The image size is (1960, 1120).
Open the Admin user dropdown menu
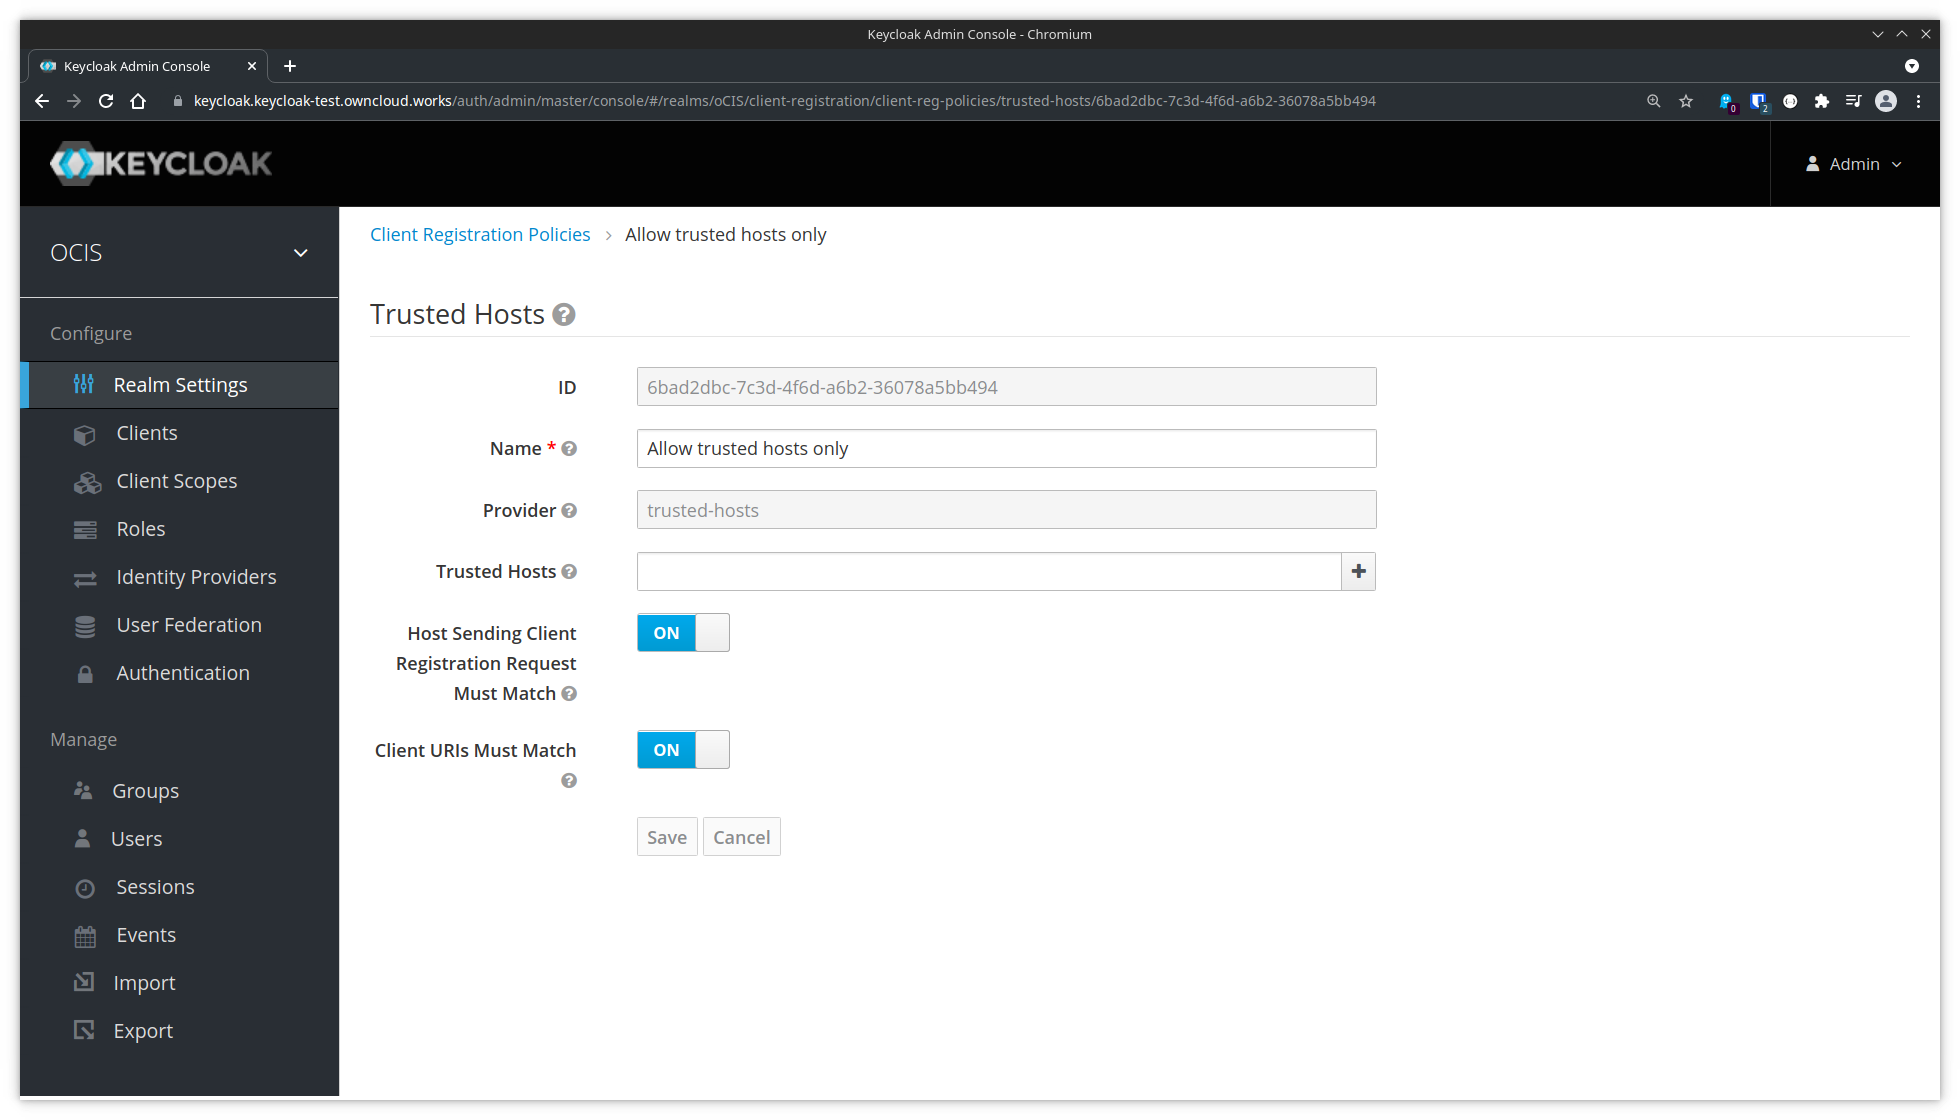point(1854,164)
